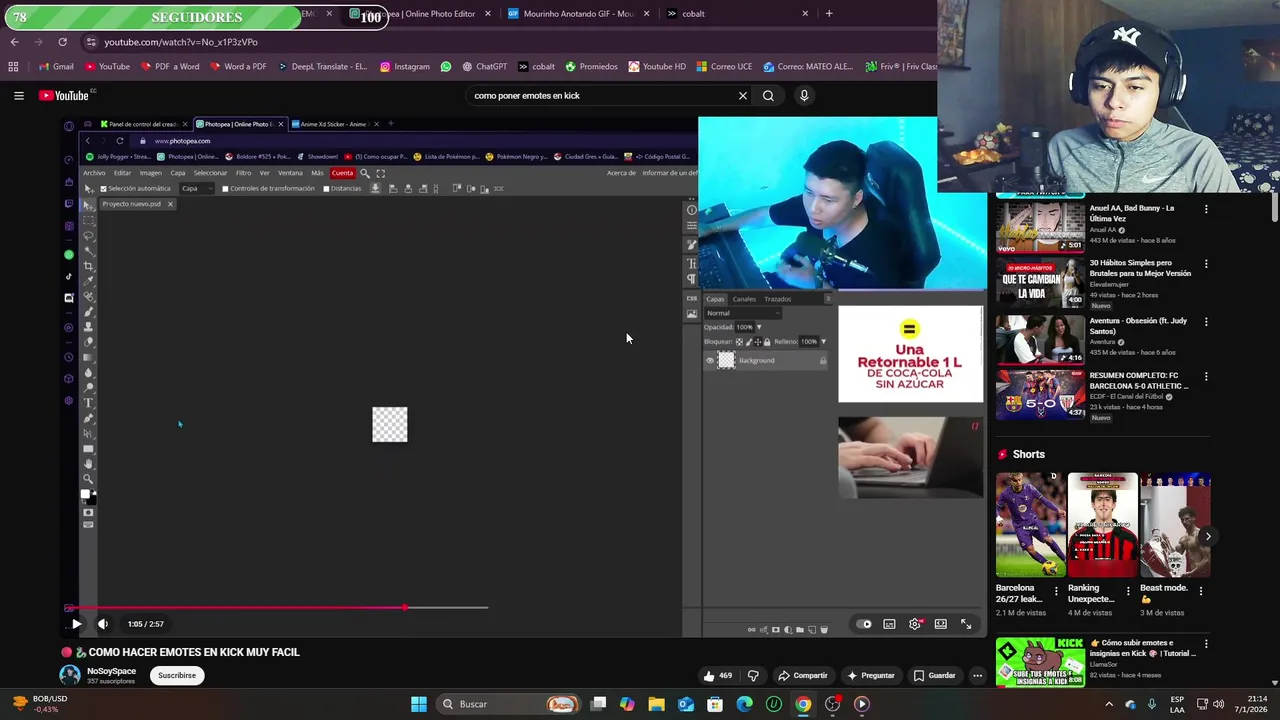Viewport: 1280px width, 720px height.
Task: Open the Normal blend mode dropdown
Action: coord(743,313)
